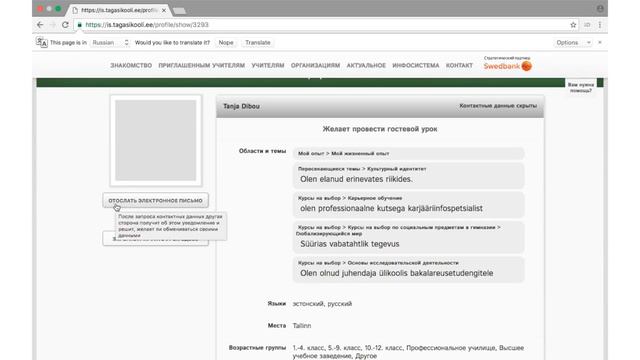640x360 pixels.
Task: Open the Russian language dropdown
Action: click(110, 42)
